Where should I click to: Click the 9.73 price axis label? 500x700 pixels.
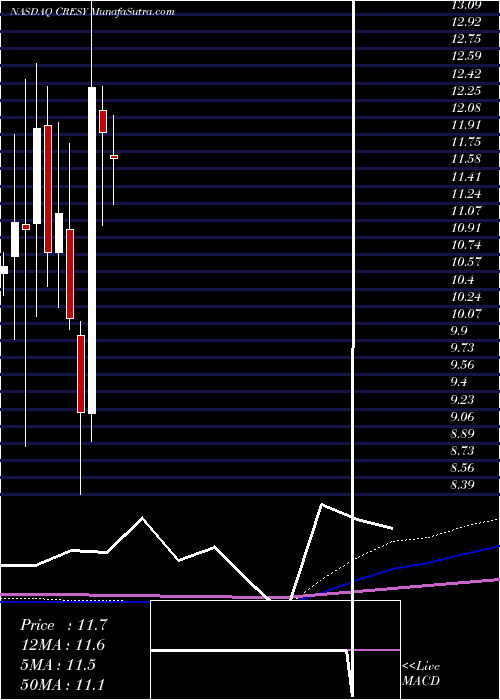click(463, 348)
